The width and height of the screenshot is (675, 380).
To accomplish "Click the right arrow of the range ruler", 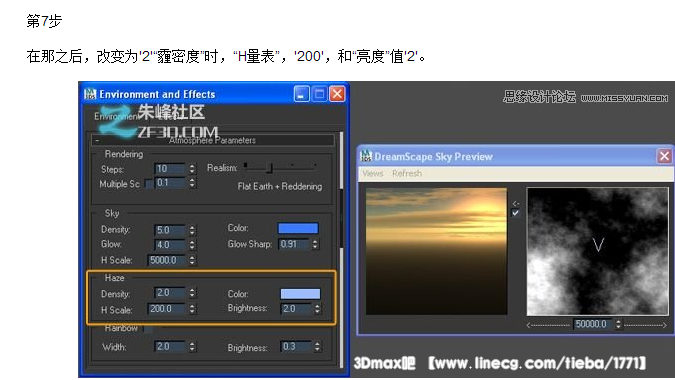I will pyautogui.click(x=664, y=325).
